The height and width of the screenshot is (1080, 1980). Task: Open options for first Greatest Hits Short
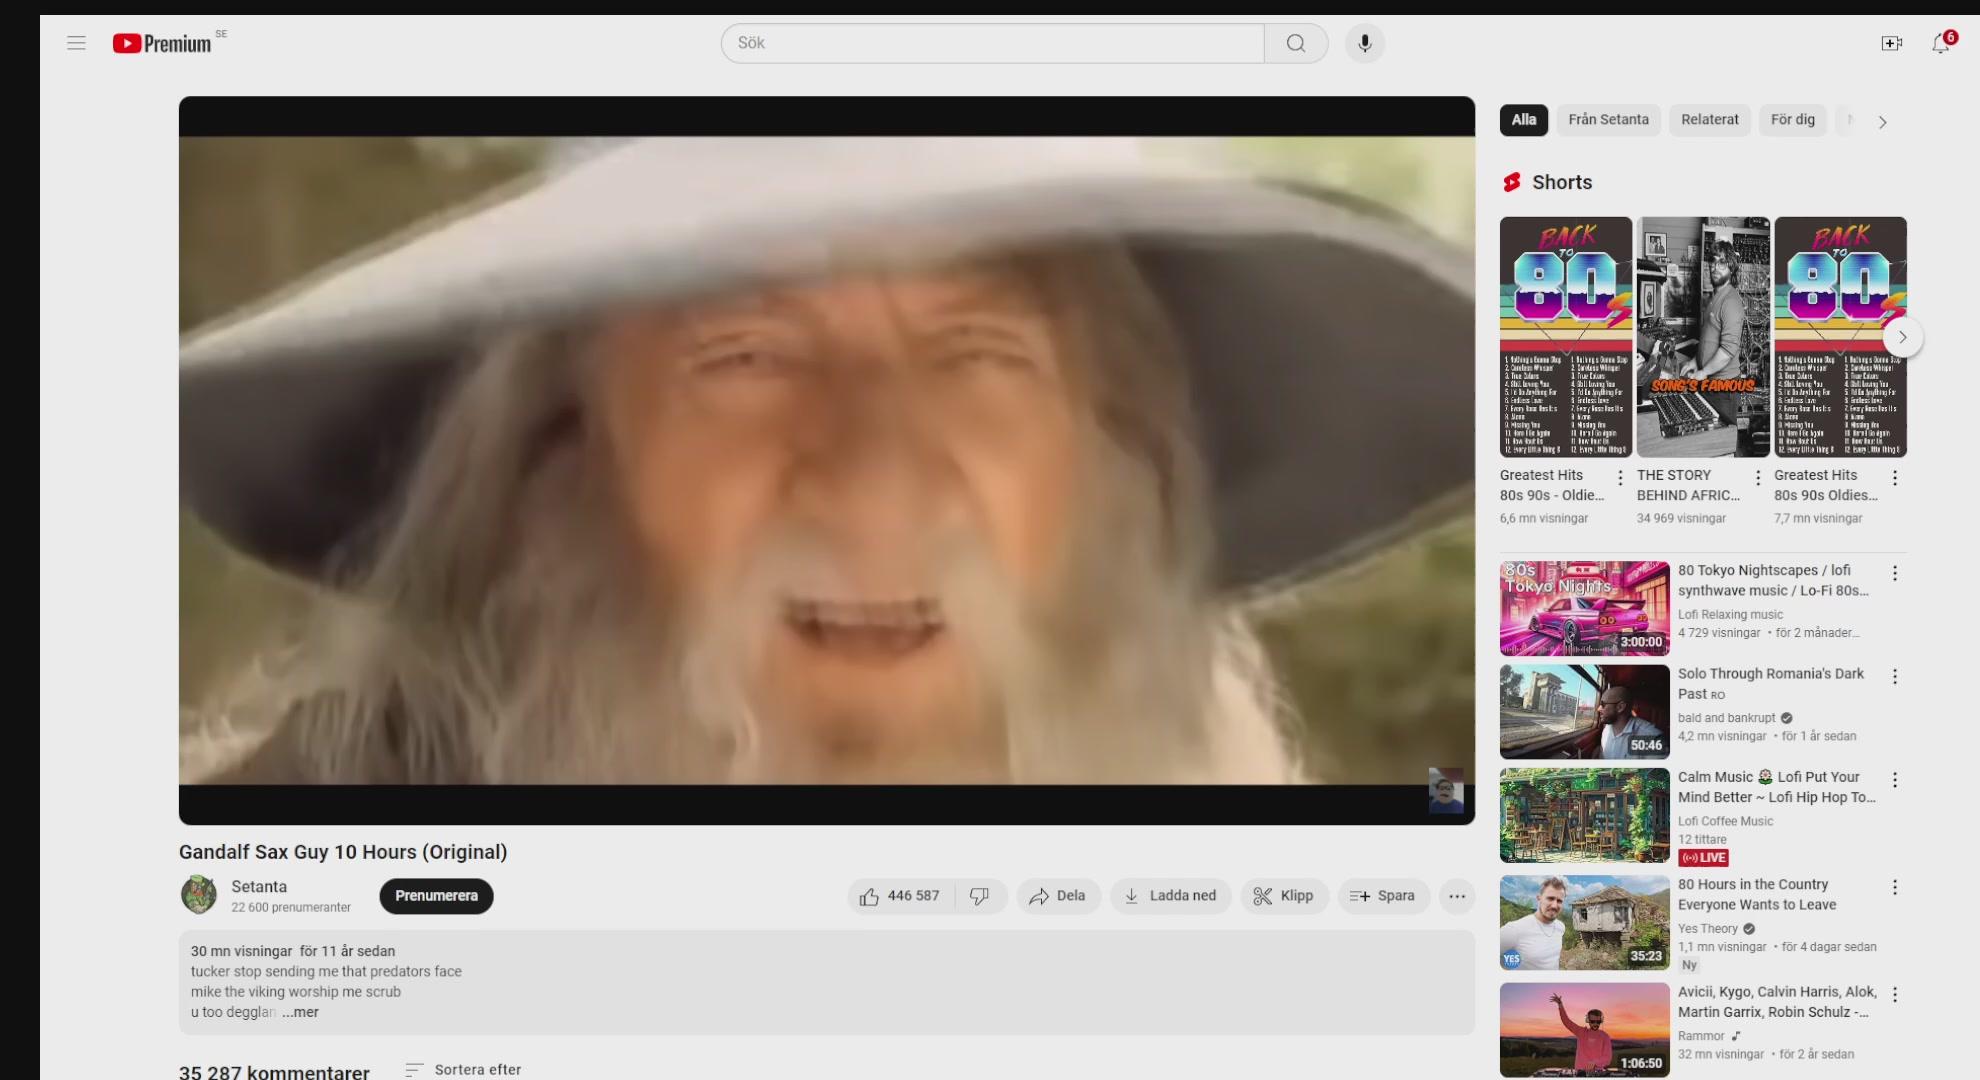point(1621,478)
